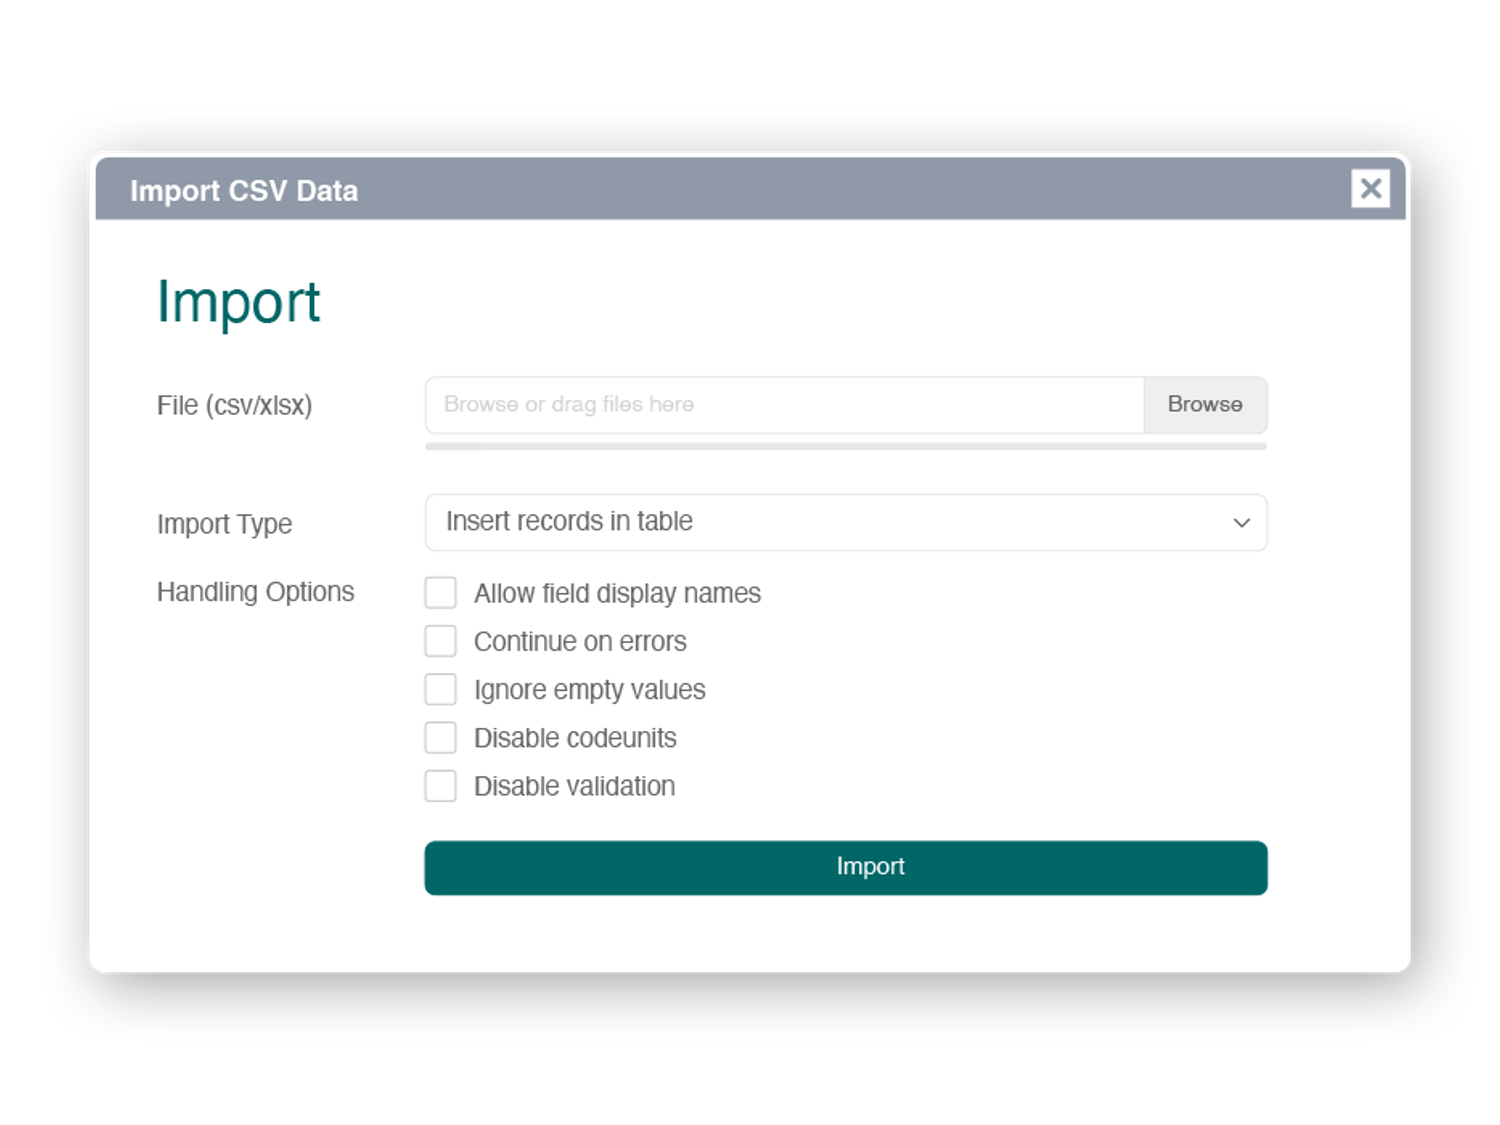Click the 'Import Type' field label
This screenshot has width=1500, height=1125.
click(x=224, y=524)
